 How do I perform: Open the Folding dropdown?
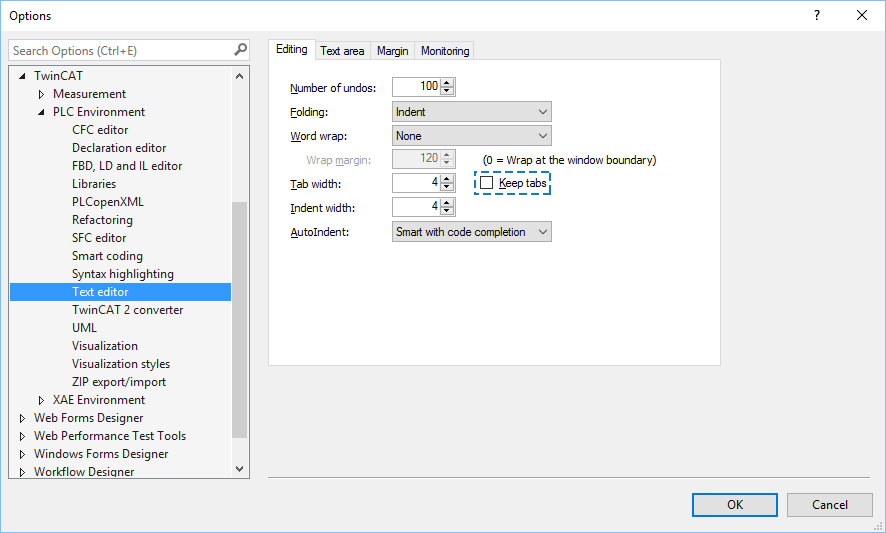[x=472, y=112]
